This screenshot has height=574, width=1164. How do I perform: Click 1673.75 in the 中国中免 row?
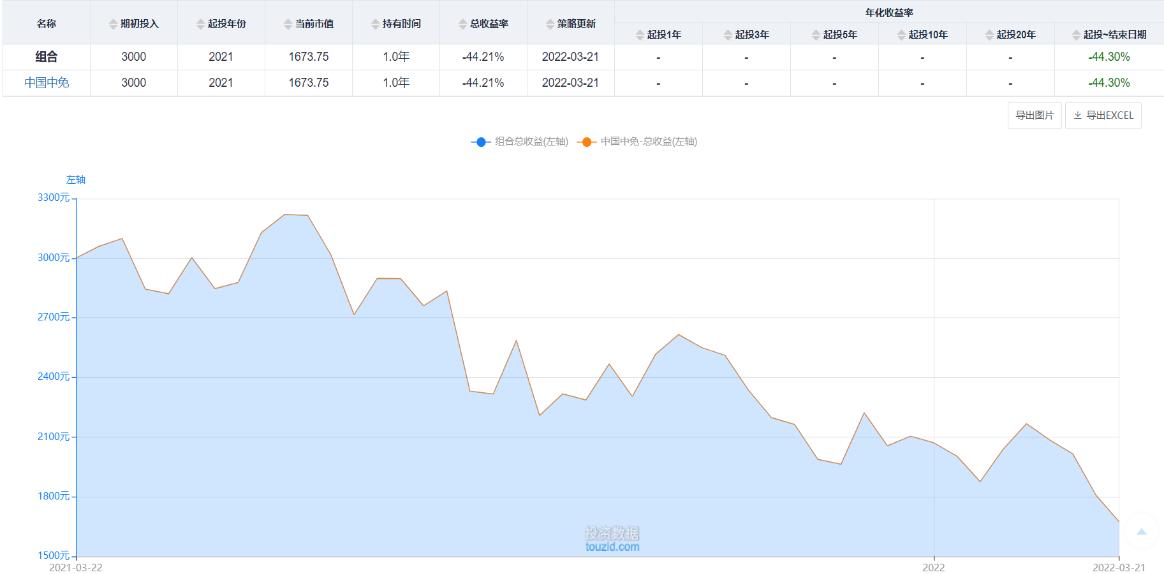click(x=309, y=83)
